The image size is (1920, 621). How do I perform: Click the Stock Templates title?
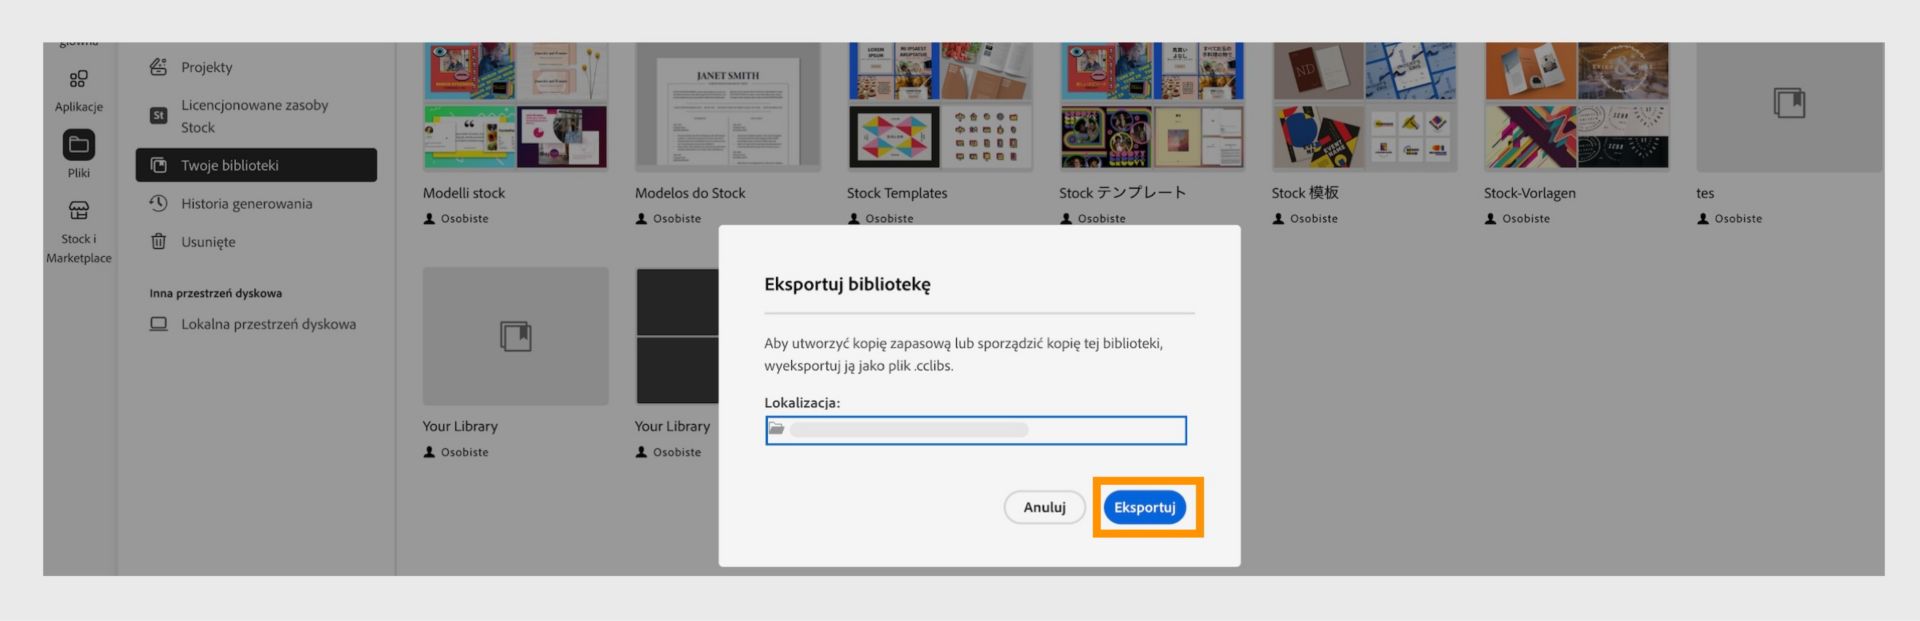click(x=897, y=193)
